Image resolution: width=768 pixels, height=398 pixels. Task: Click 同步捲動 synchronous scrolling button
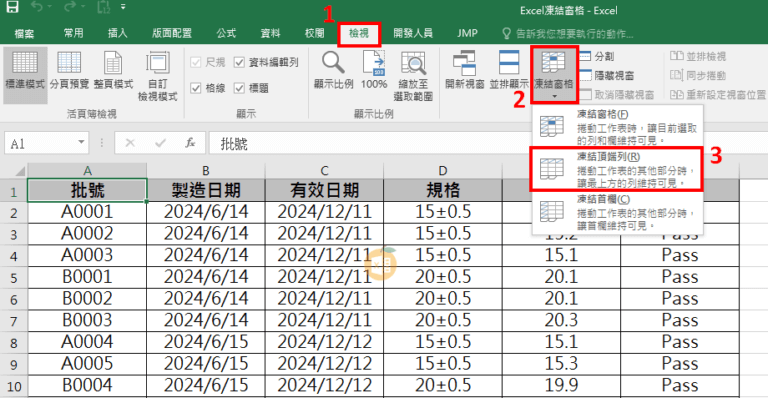(698, 75)
